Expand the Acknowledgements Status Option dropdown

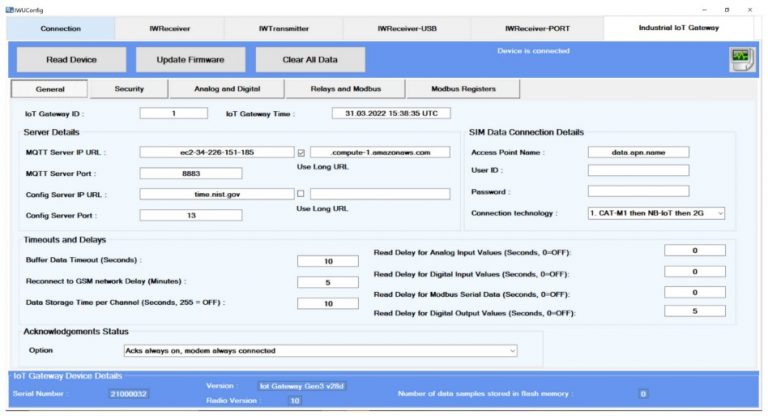tap(320, 351)
